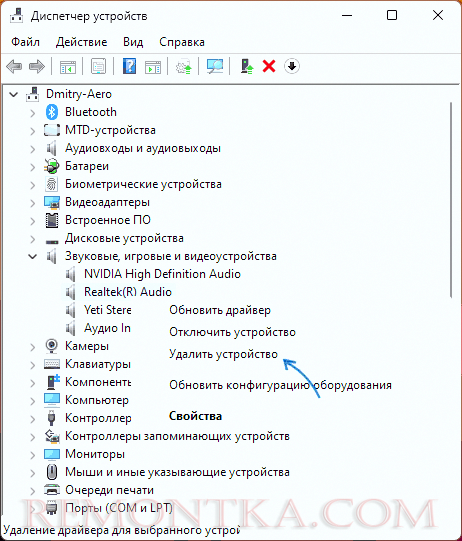Viewport: 462px width, 541px height.
Task: Click the circled down-arrow toolbar icon
Action: point(292,66)
